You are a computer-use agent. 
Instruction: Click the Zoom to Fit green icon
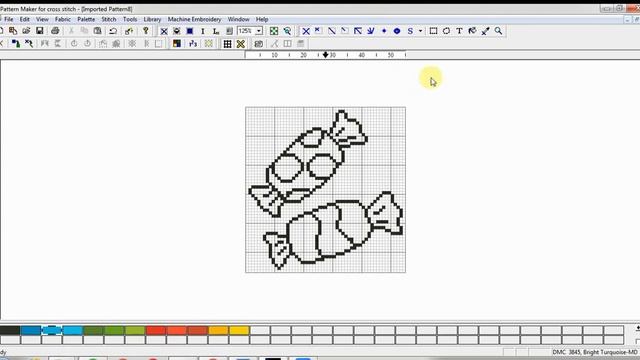(x=274, y=31)
